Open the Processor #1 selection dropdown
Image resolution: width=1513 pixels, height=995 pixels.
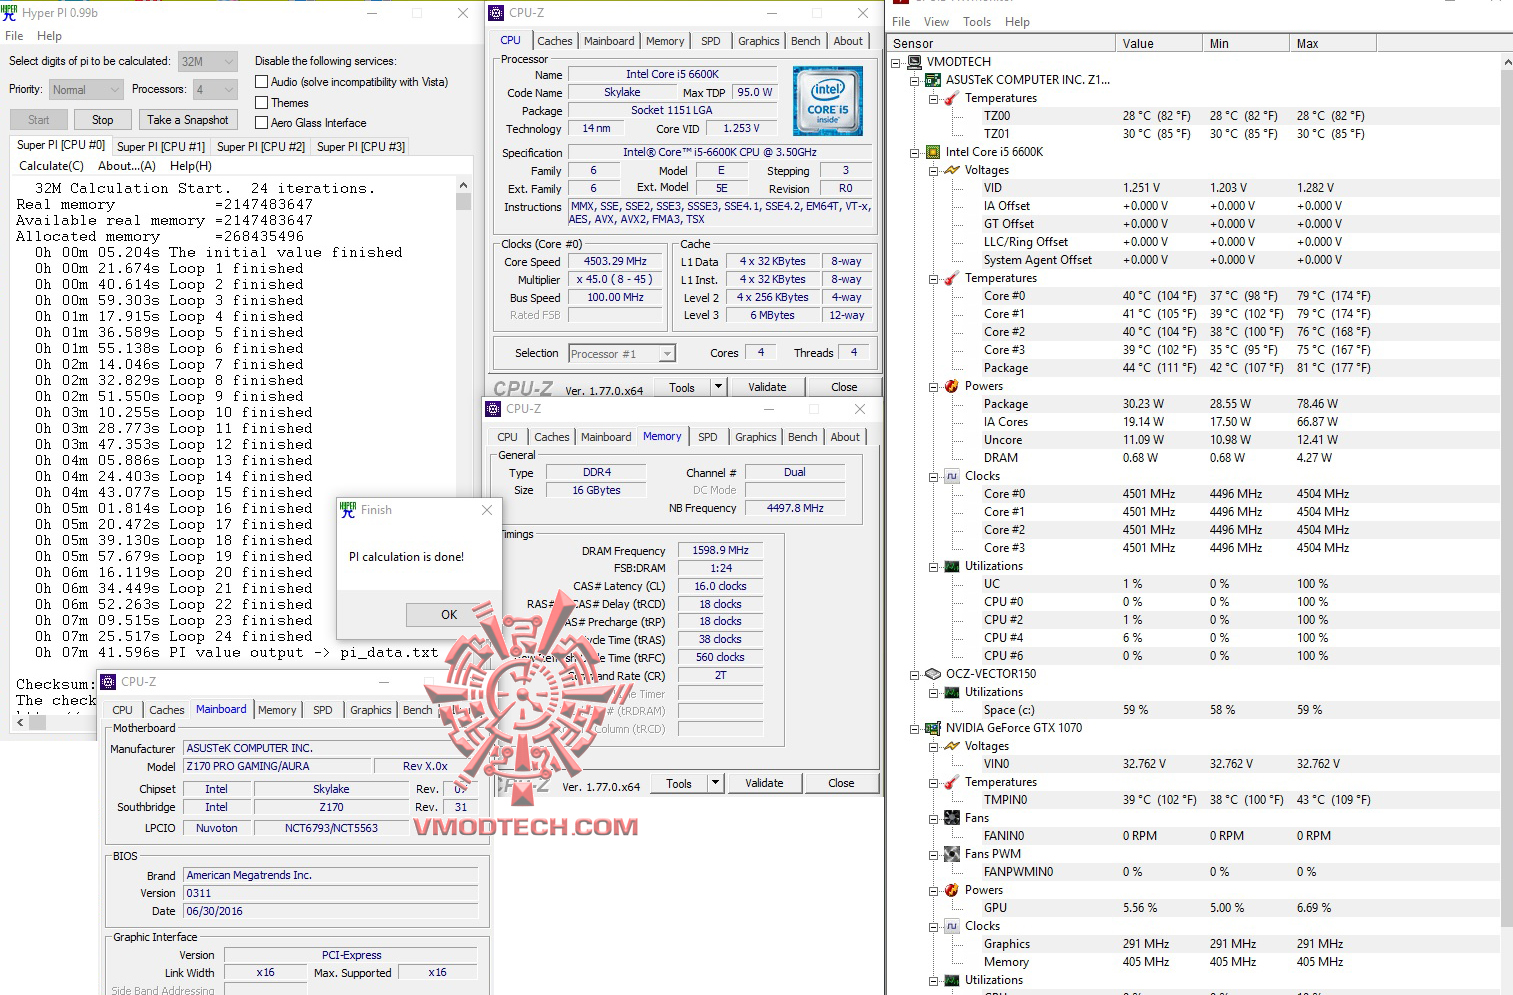click(x=665, y=352)
